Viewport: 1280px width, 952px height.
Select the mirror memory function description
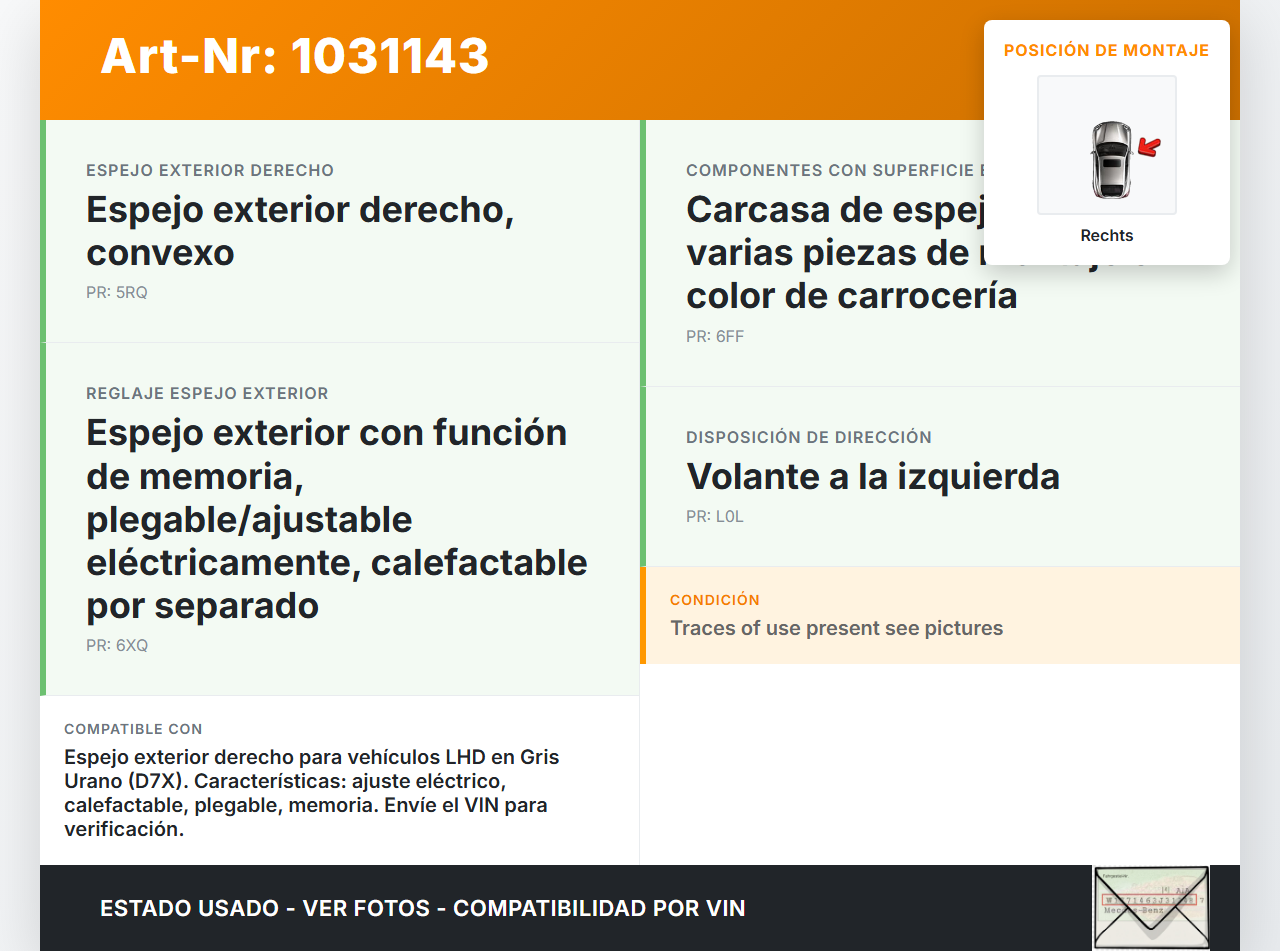[337, 519]
